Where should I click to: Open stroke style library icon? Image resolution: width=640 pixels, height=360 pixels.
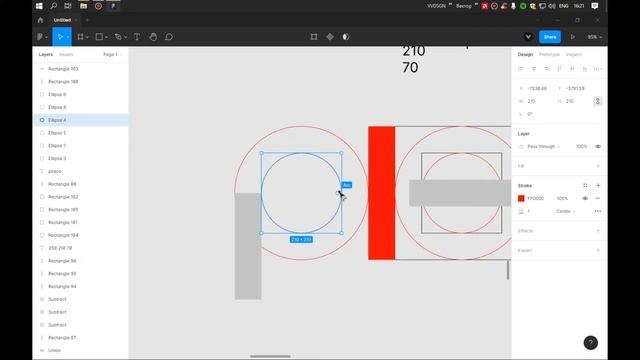click(585, 185)
